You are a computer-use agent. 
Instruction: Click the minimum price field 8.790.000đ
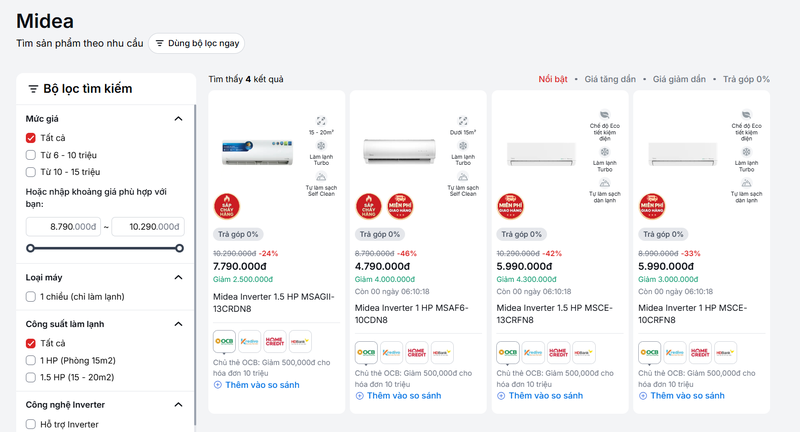coord(67,226)
